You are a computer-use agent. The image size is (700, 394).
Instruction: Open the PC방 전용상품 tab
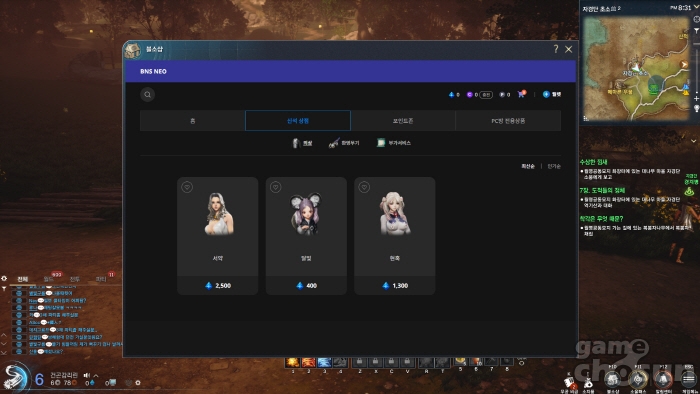(x=508, y=120)
